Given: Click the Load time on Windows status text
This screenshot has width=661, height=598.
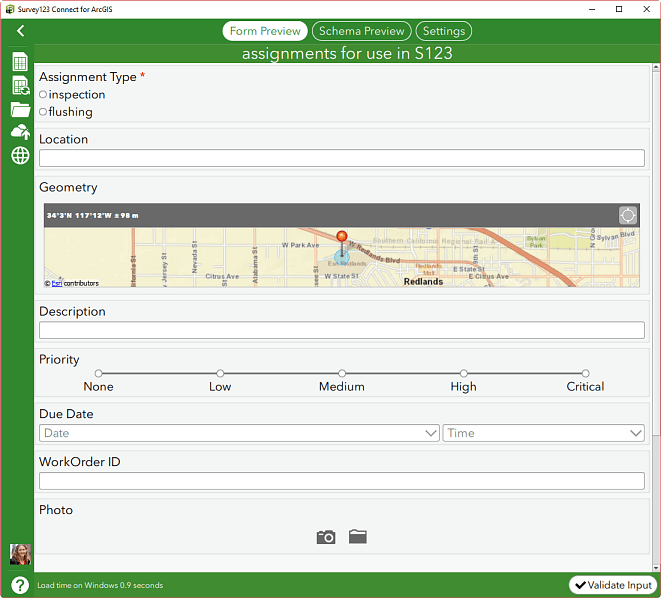Looking at the screenshot, I should pyautogui.click(x=100, y=585).
